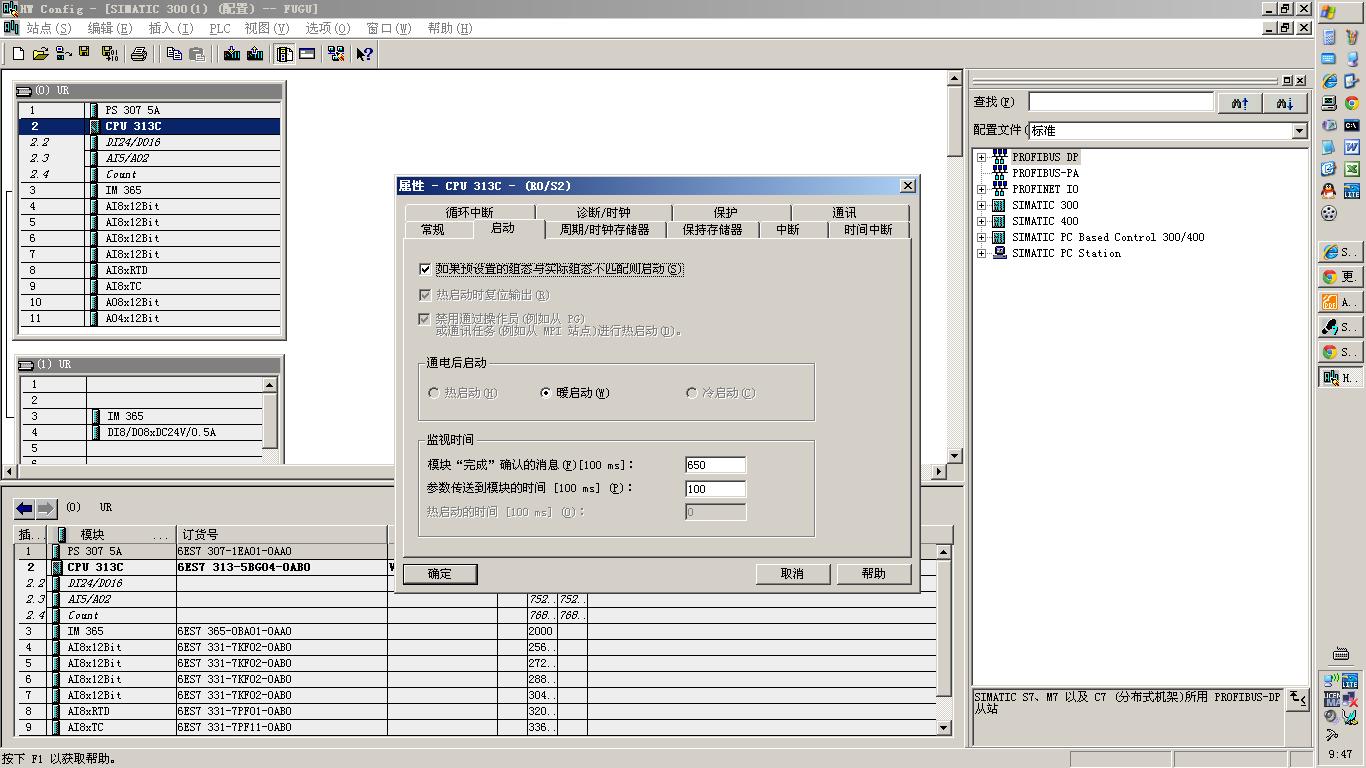Select the SIMATIC PC Station catalog icon
Viewport: 1366px width, 768px height.
999,253
